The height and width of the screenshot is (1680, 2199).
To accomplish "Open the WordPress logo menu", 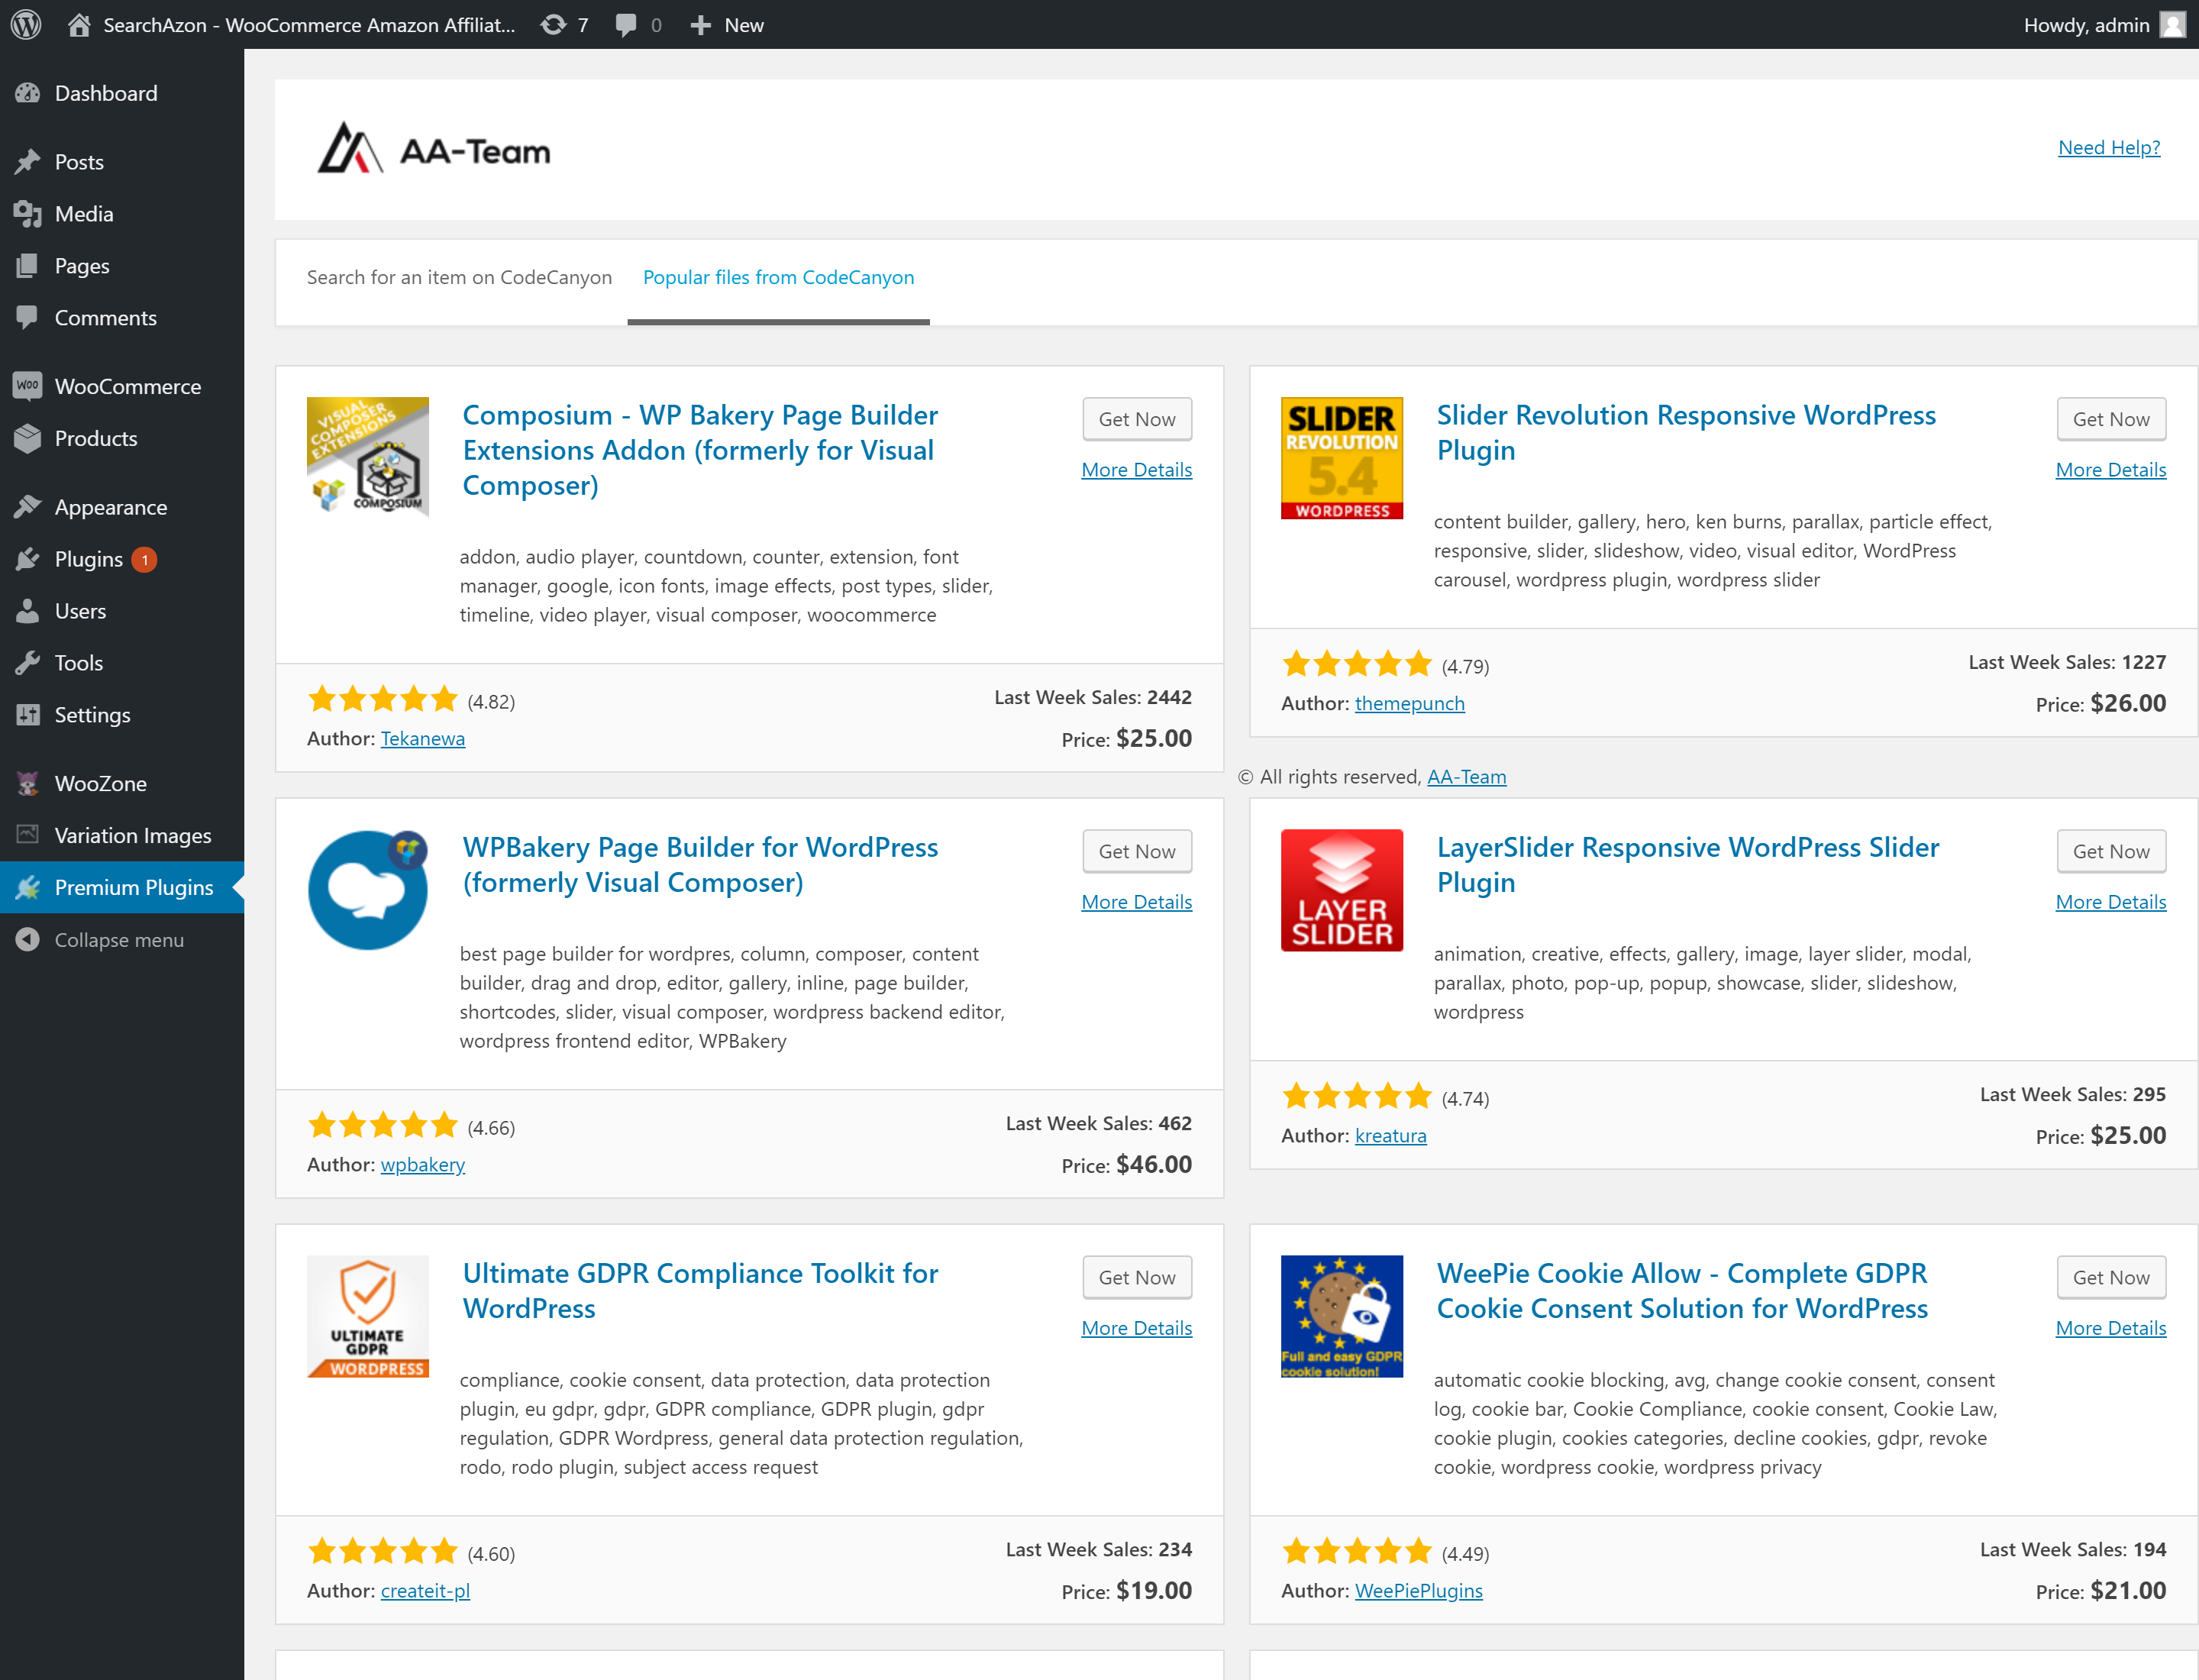I will pos(25,25).
